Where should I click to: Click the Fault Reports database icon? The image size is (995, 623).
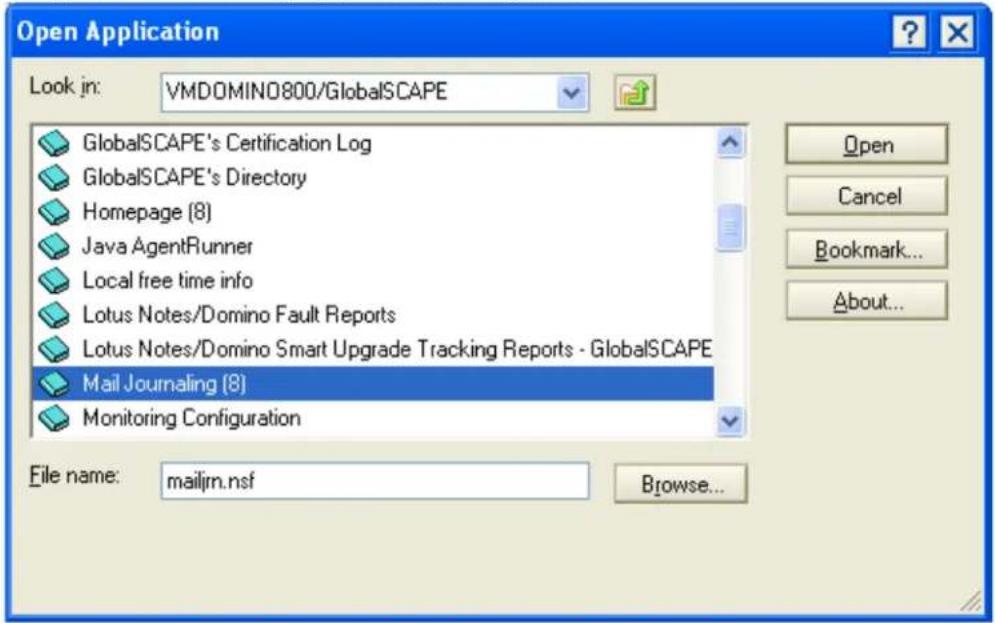coord(54,315)
